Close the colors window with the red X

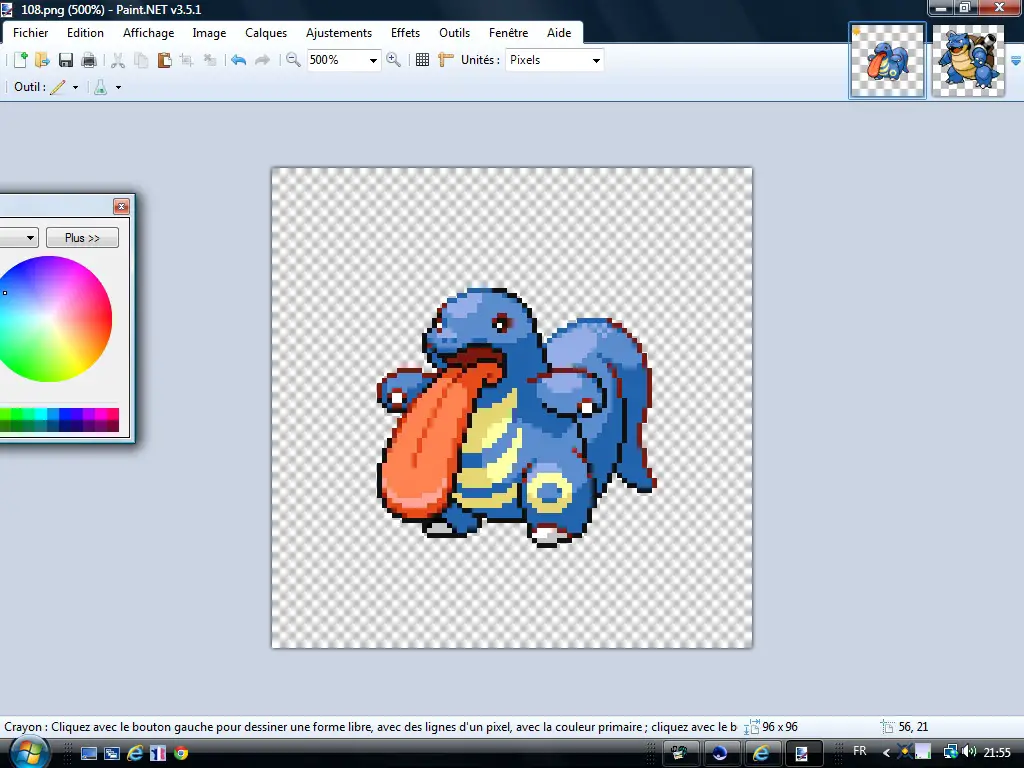coord(121,206)
